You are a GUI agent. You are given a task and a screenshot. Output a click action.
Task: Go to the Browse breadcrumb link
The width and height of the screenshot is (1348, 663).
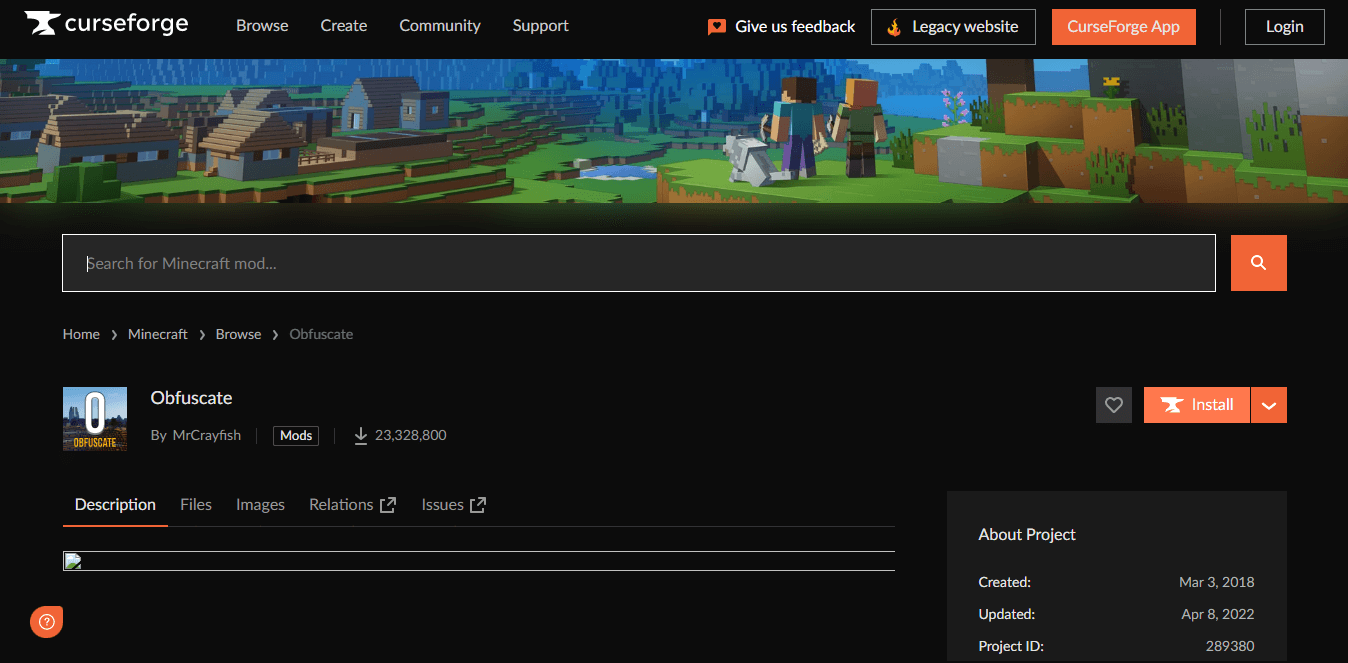coord(239,334)
